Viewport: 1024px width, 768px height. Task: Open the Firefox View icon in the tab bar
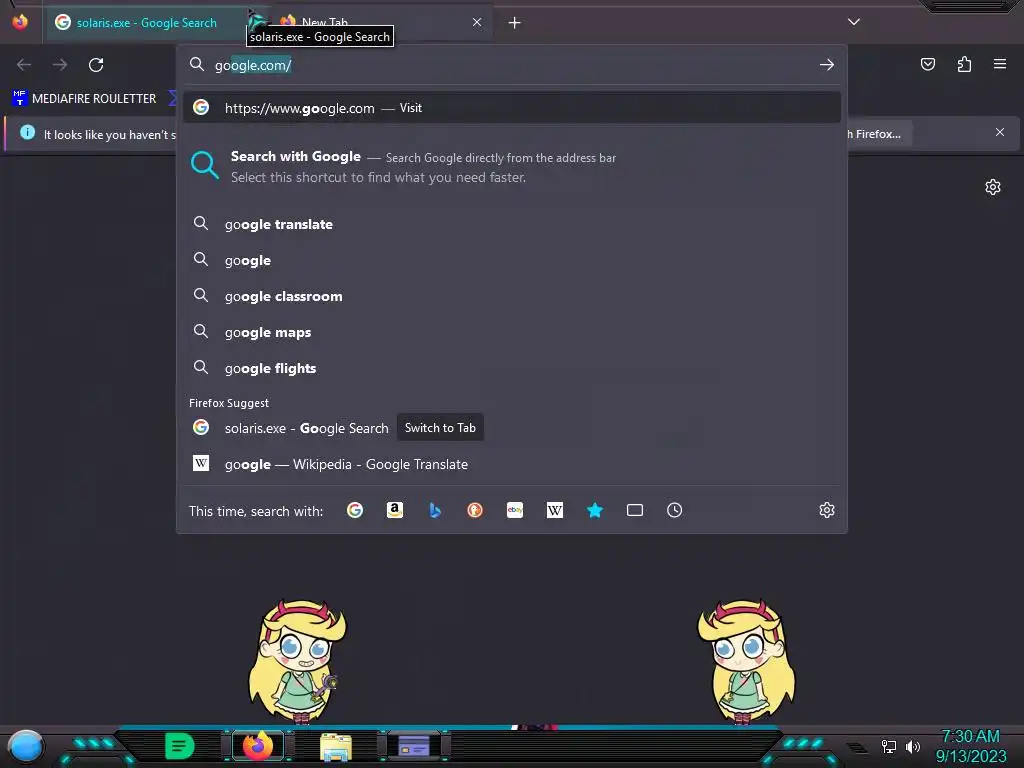[20, 22]
